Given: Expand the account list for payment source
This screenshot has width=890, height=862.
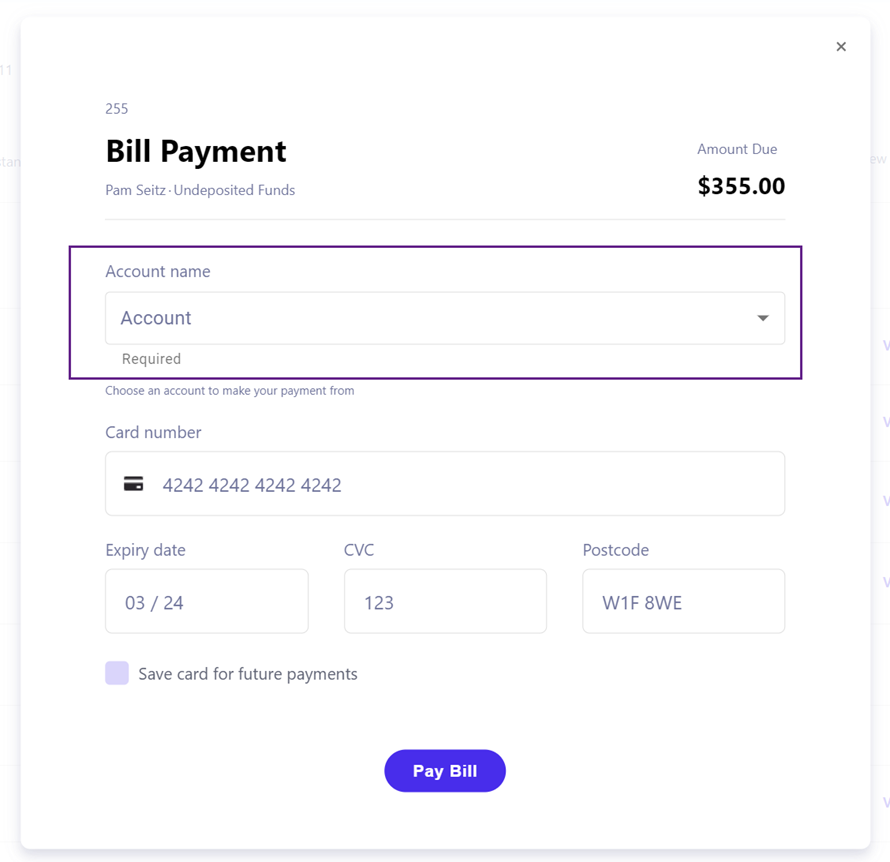Looking at the screenshot, I should 765,318.
